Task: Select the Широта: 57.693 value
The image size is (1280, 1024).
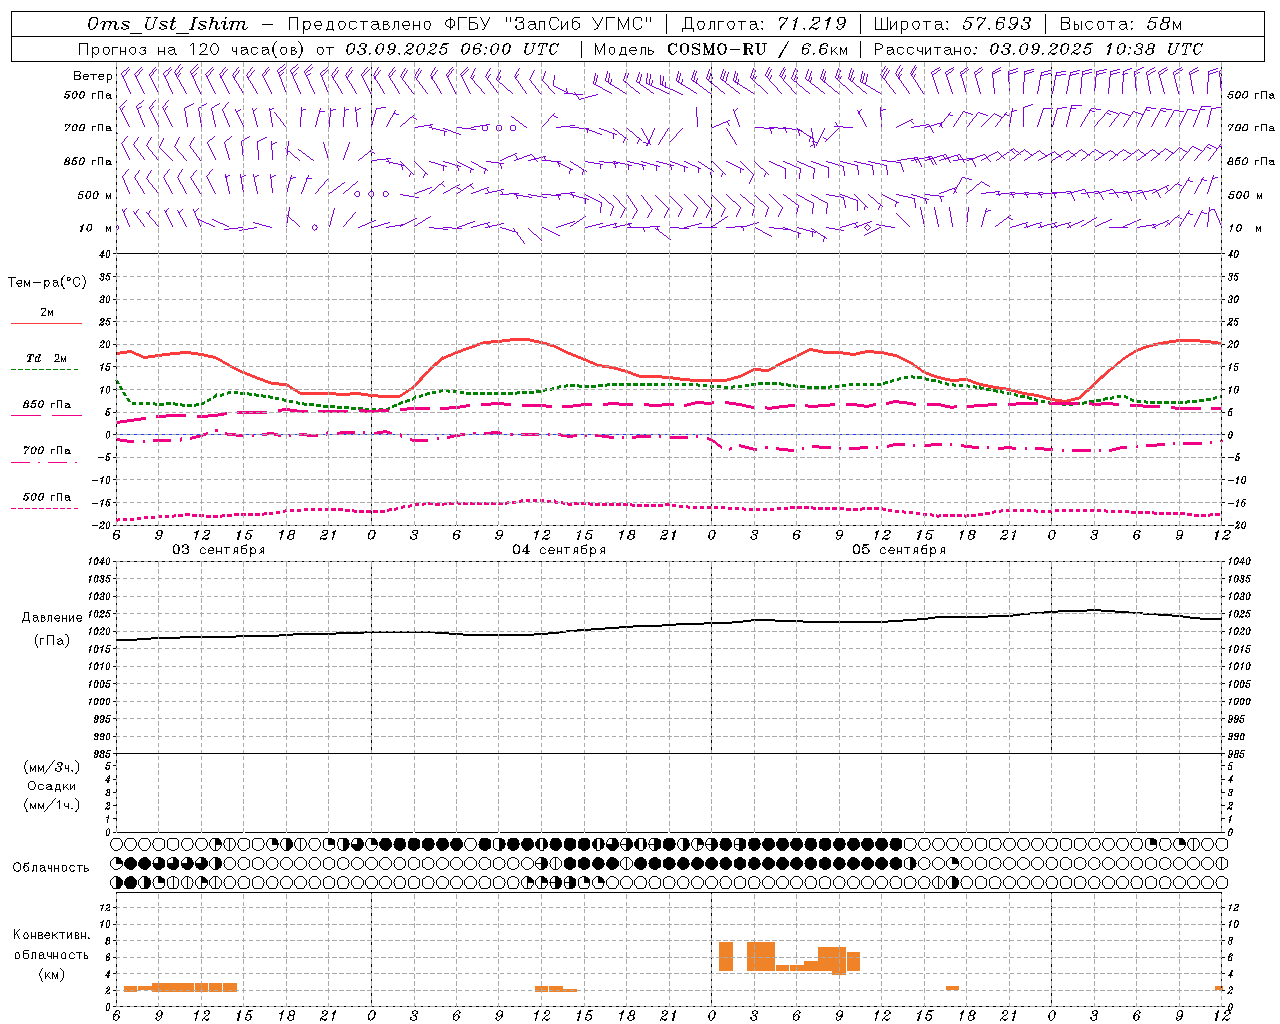Action: tap(952, 24)
